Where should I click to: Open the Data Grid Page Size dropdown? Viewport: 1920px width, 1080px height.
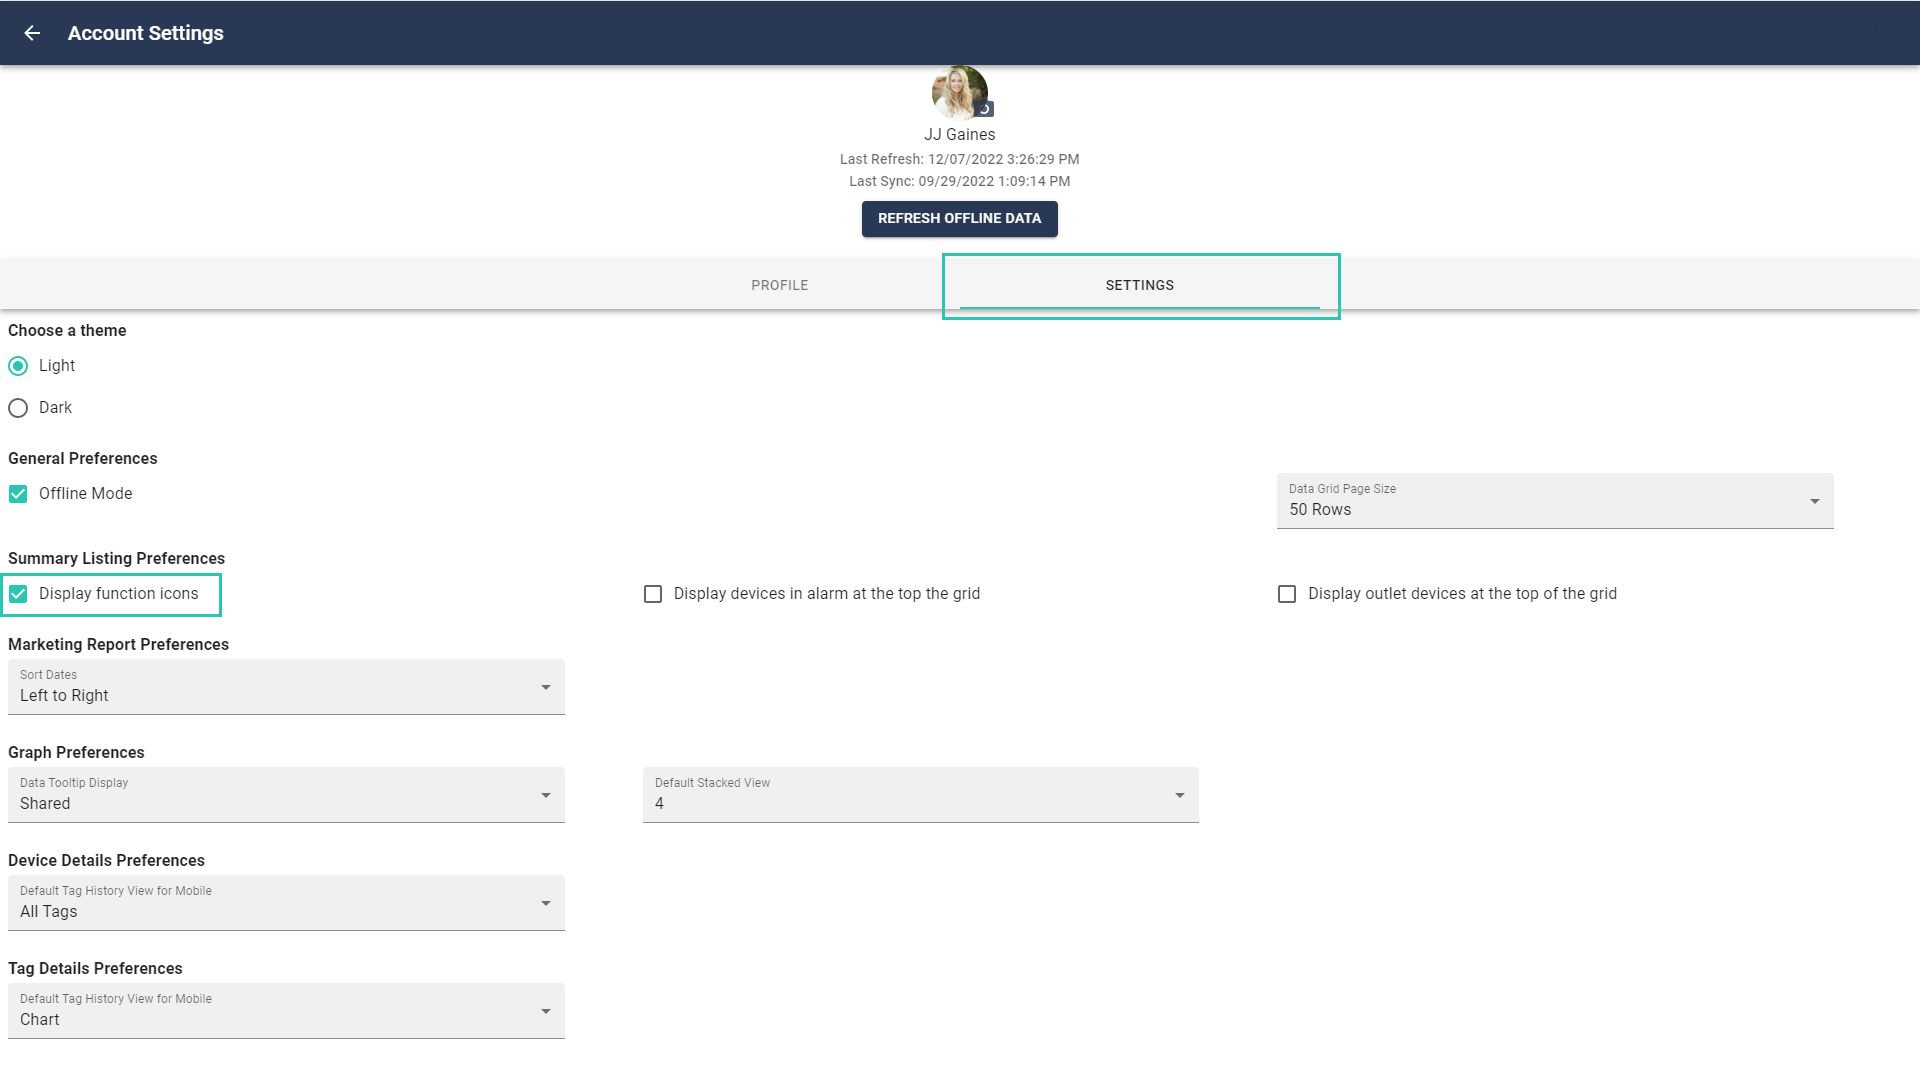[x=1555, y=501]
